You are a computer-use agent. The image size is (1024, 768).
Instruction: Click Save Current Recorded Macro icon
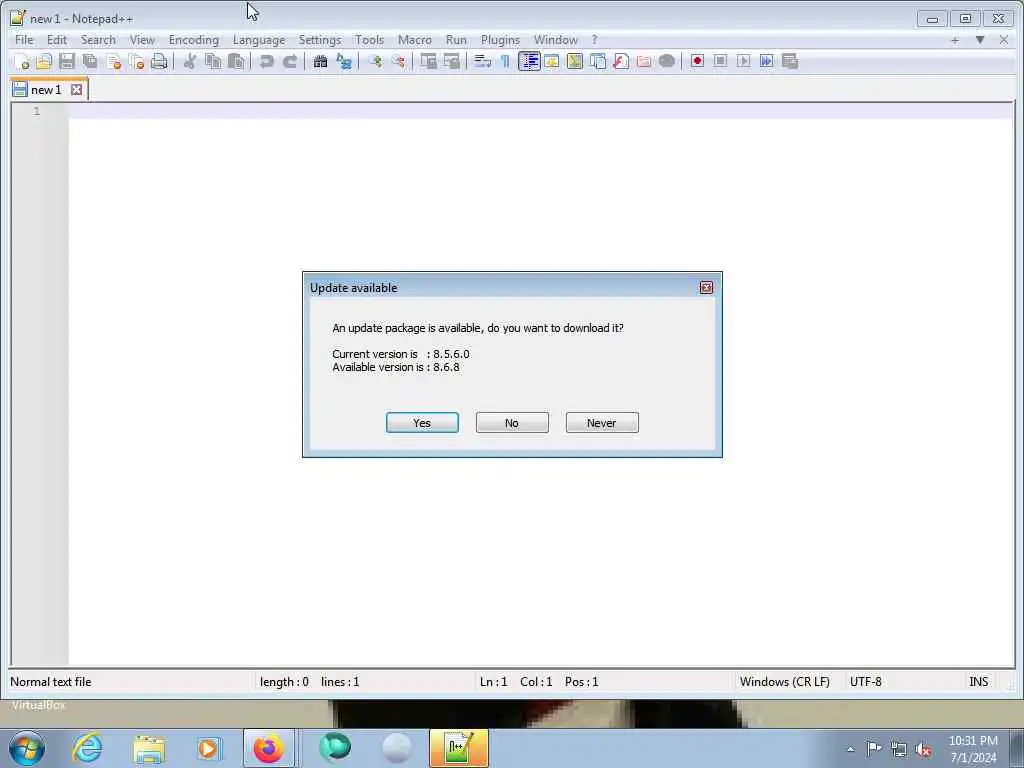tap(790, 61)
